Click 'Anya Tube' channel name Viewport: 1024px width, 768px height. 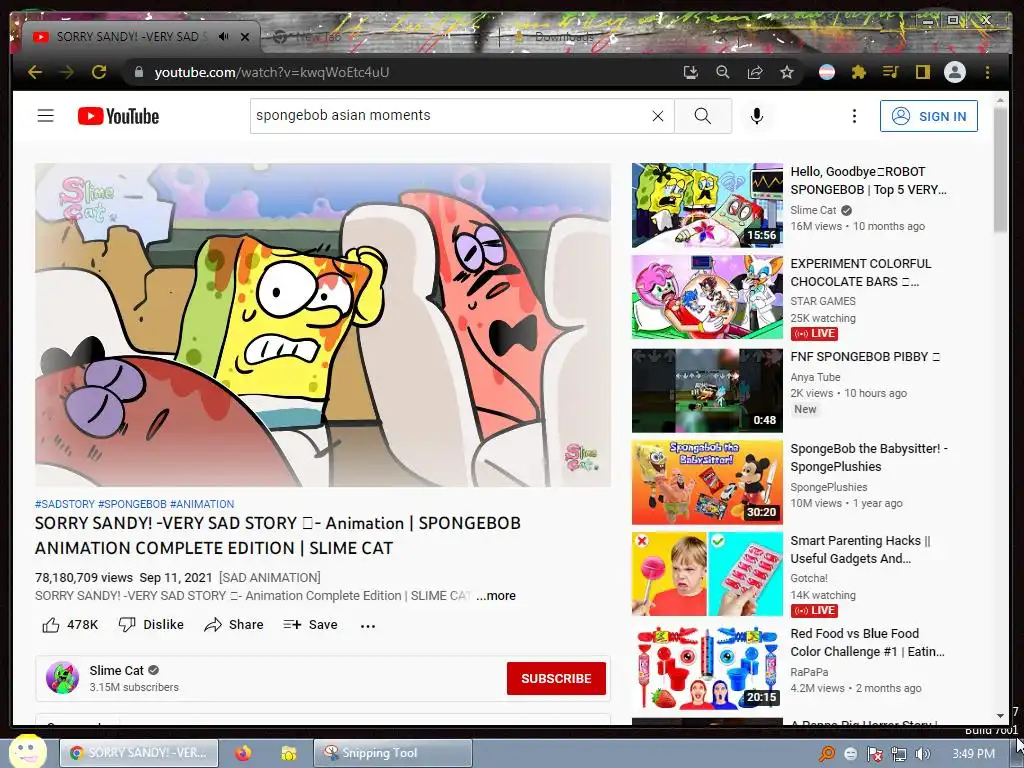(815, 377)
